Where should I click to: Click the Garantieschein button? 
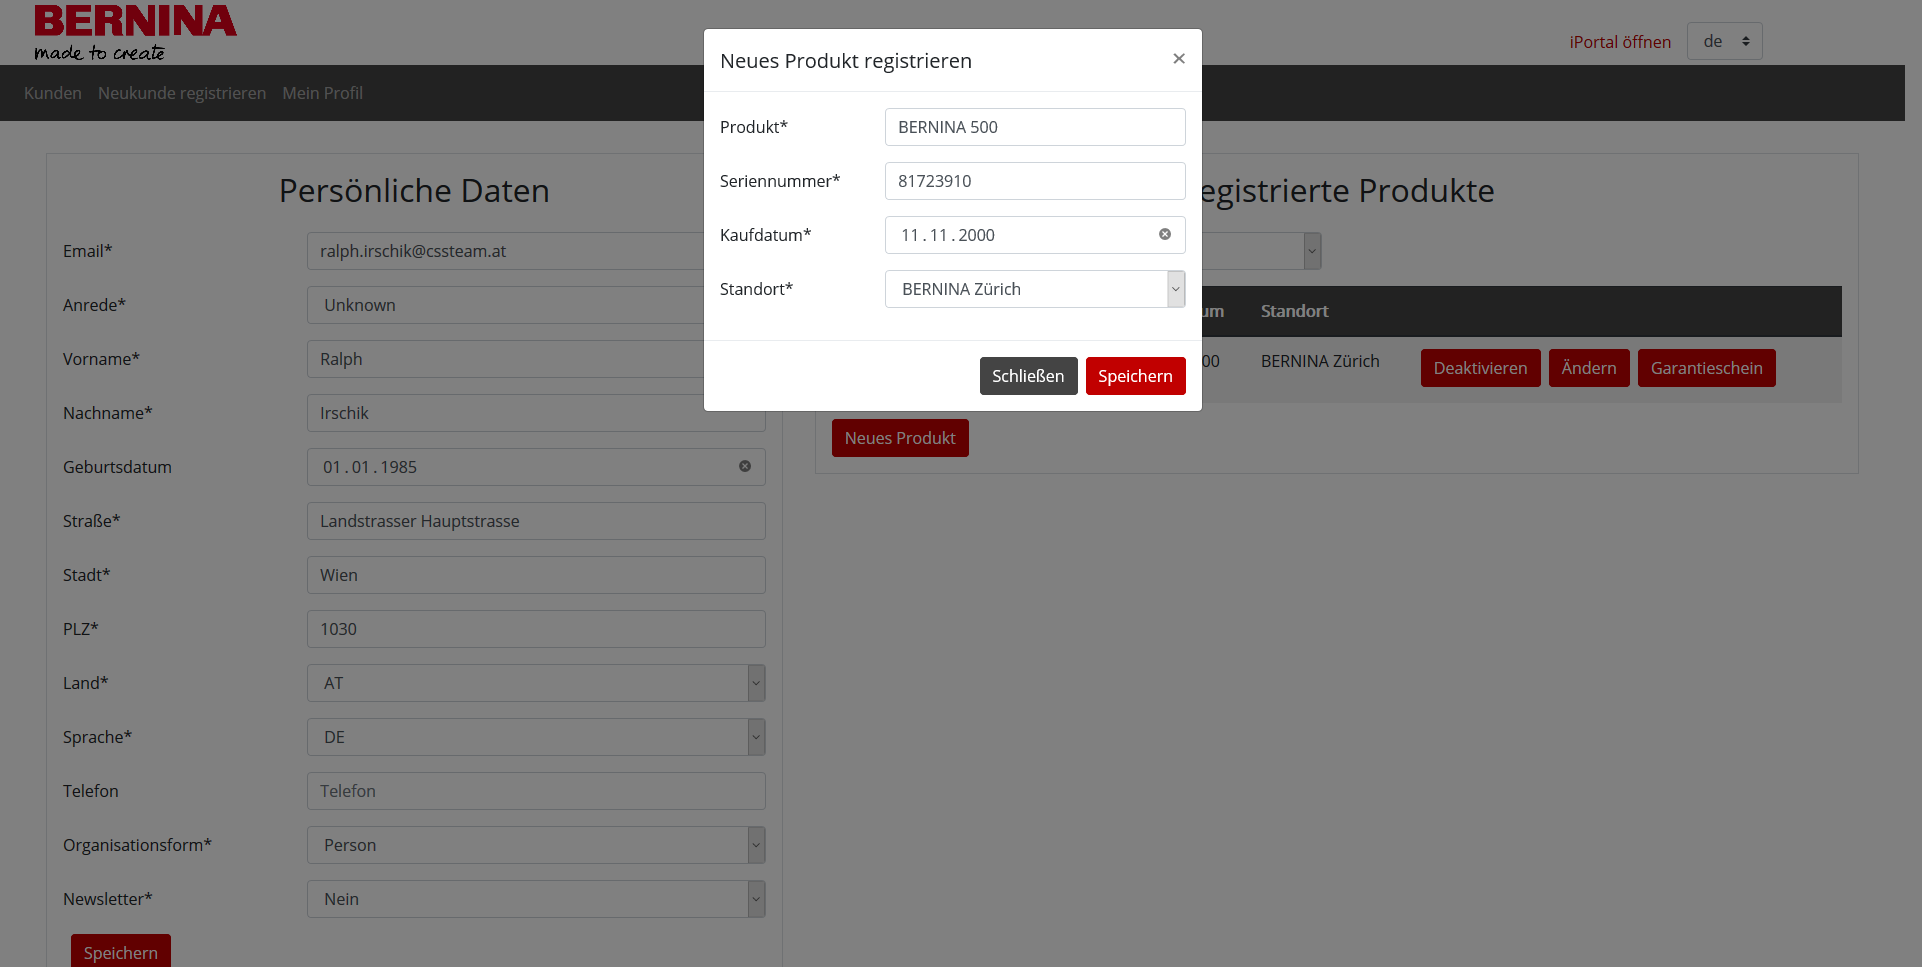[1706, 368]
